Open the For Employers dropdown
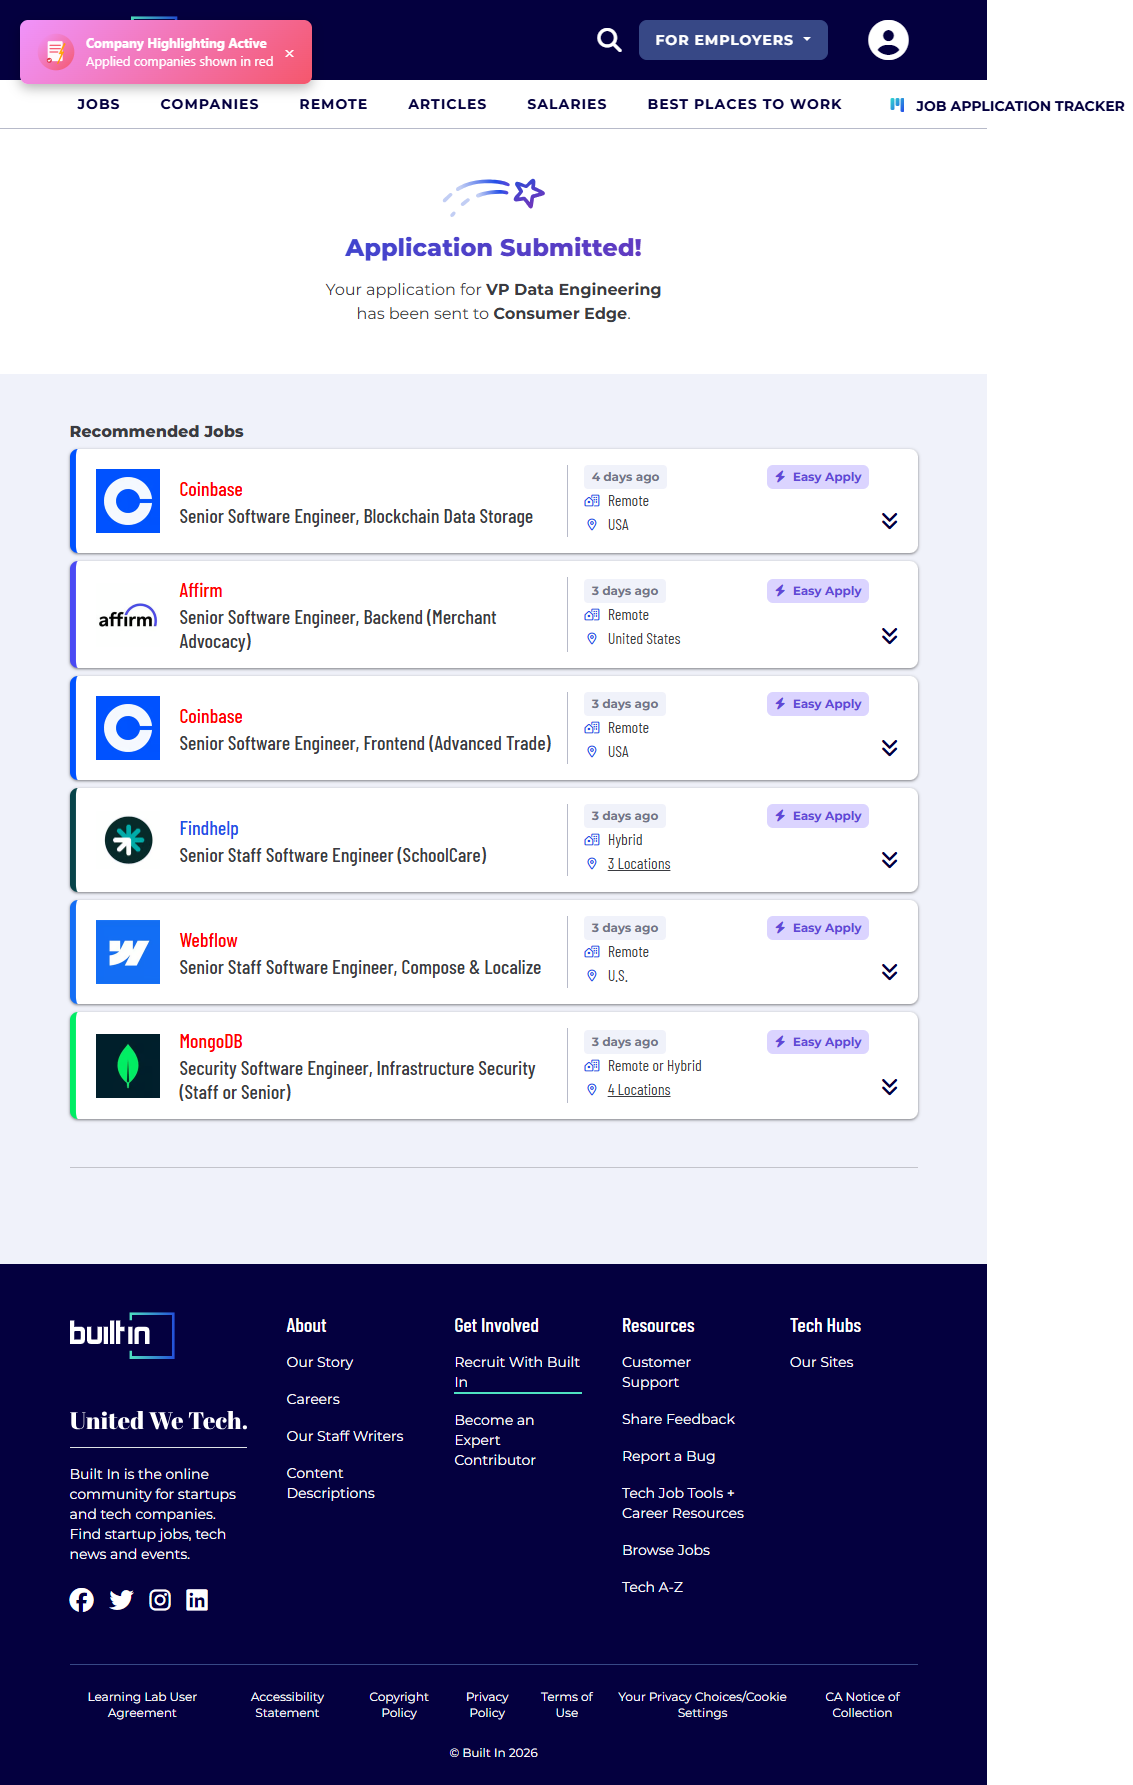Screen dimensions: 1133x1785 (732, 40)
